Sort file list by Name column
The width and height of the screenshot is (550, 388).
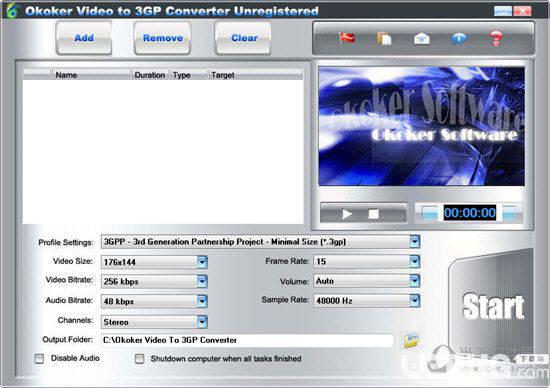91,75
